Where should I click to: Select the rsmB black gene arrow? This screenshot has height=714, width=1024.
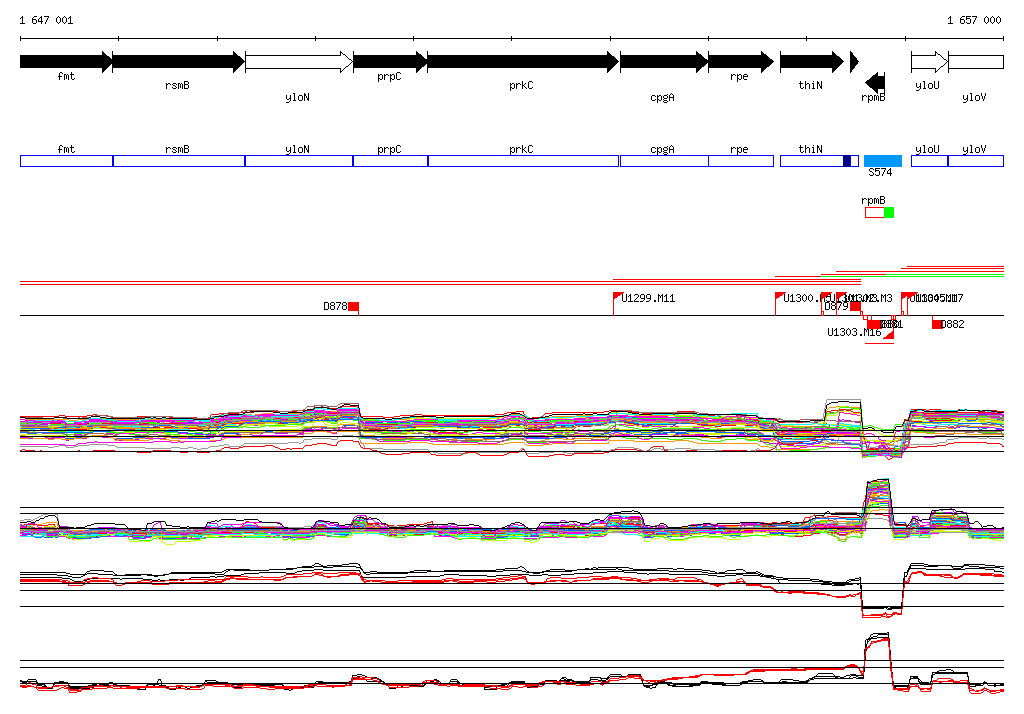[x=178, y=62]
